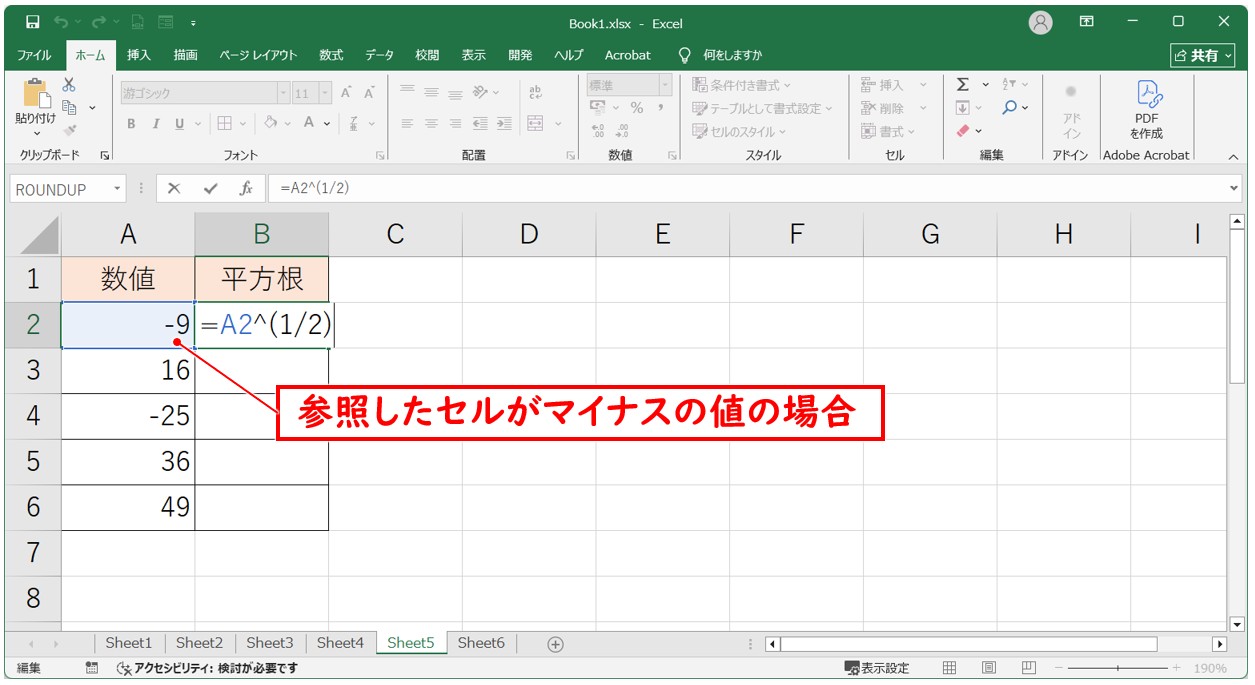Toggle underline formatting with the U icon
The image size is (1255, 685).
(178, 124)
